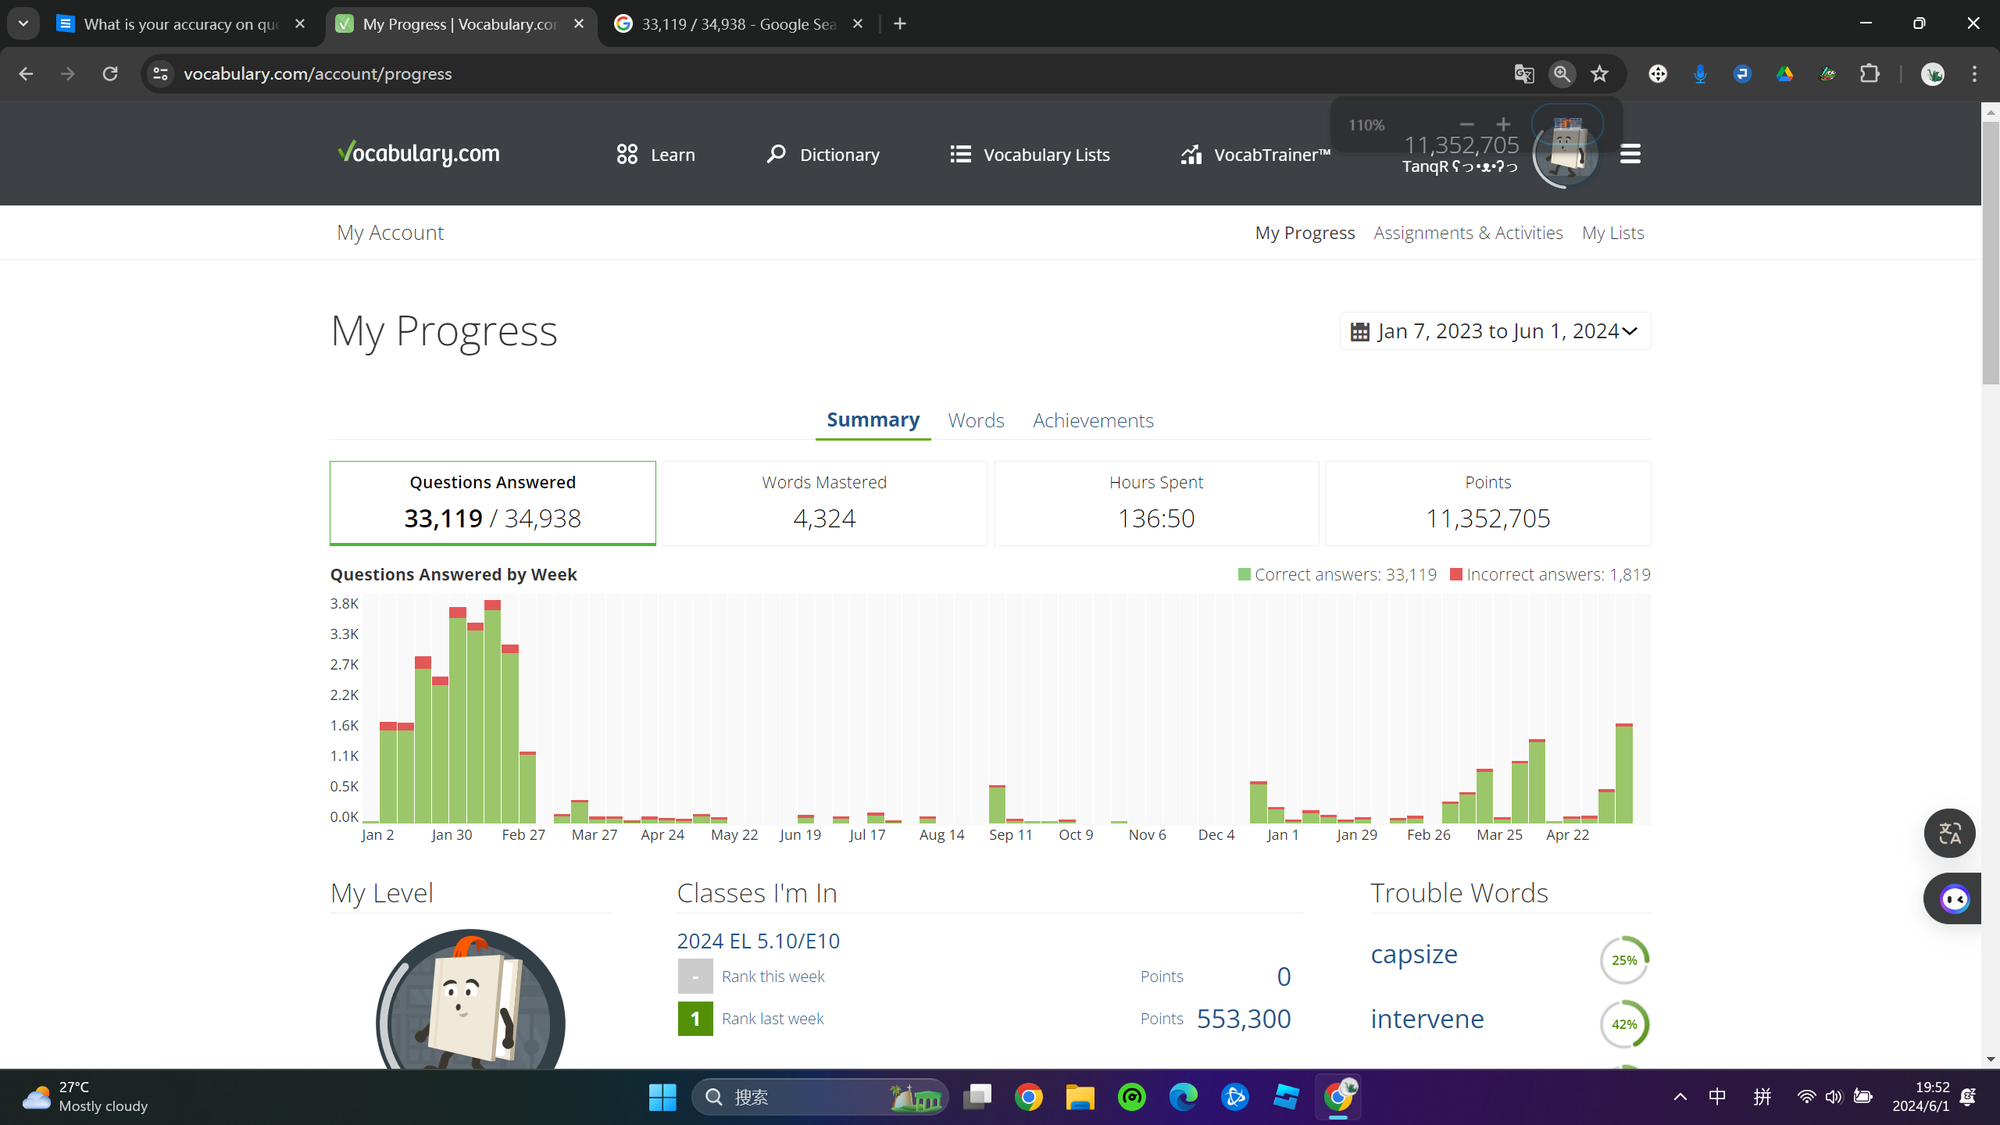Switch to the Achievements tab
2000x1125 pixels.
1093,421
